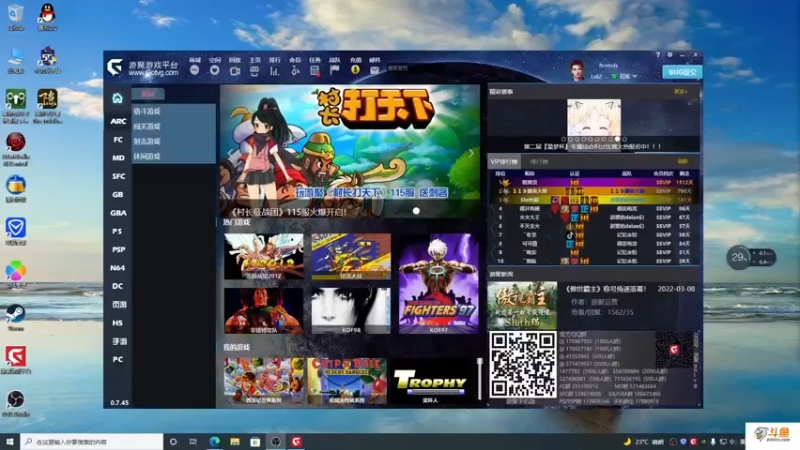Choose 休闲游戏 casual games category

(x=147, y=156)
